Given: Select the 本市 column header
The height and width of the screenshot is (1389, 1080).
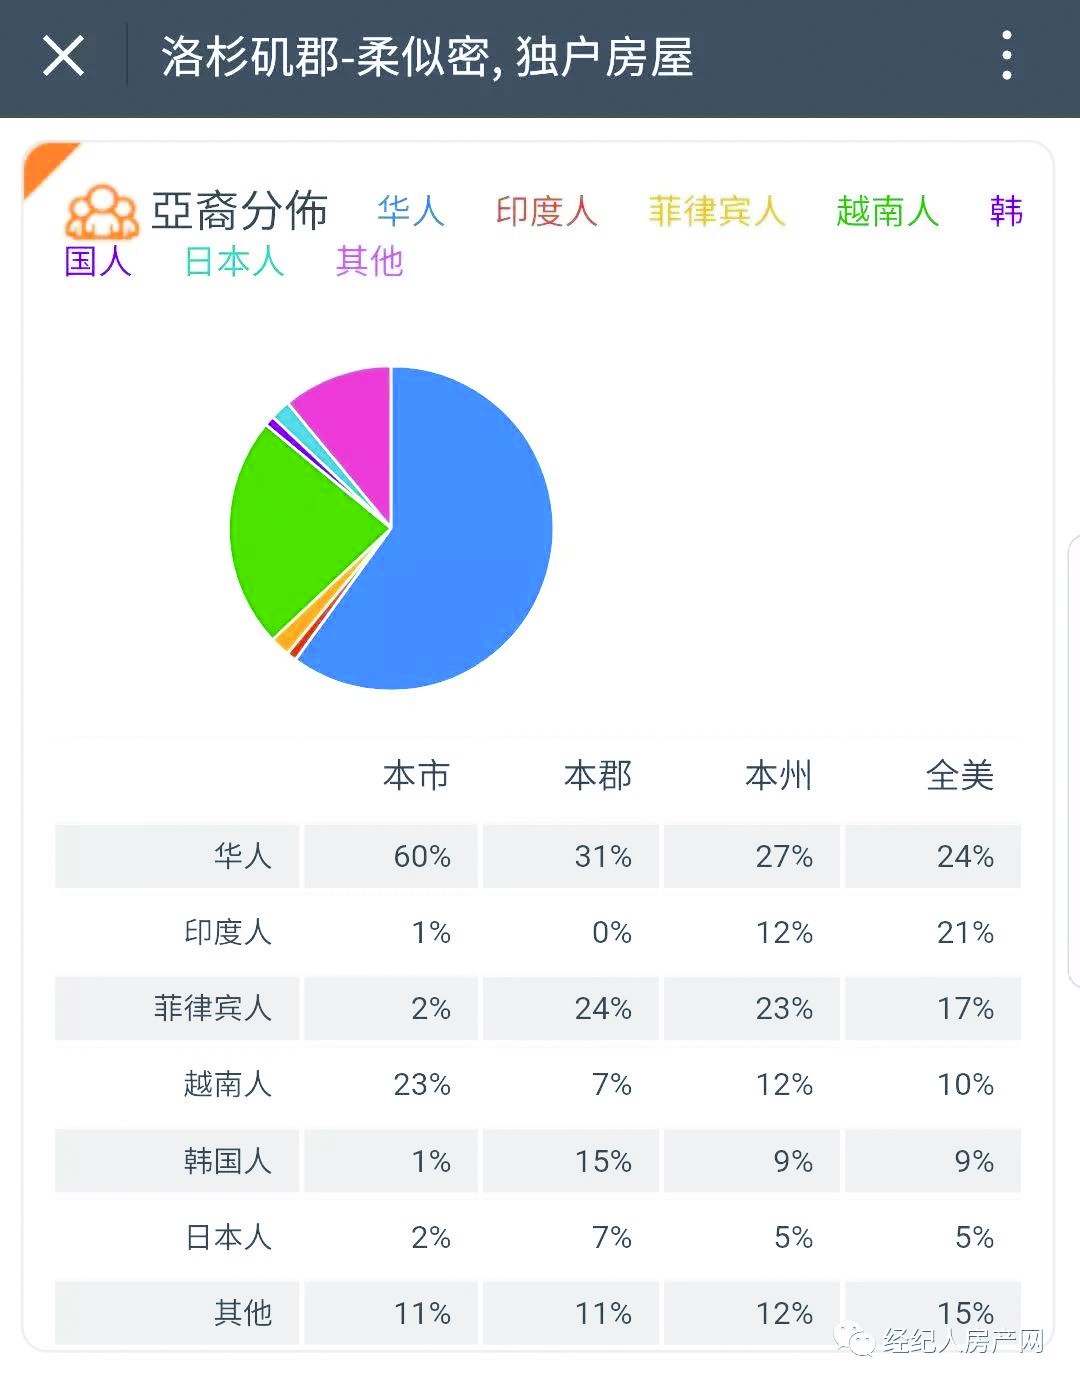Looking at the screenshot, I should 416,776.
